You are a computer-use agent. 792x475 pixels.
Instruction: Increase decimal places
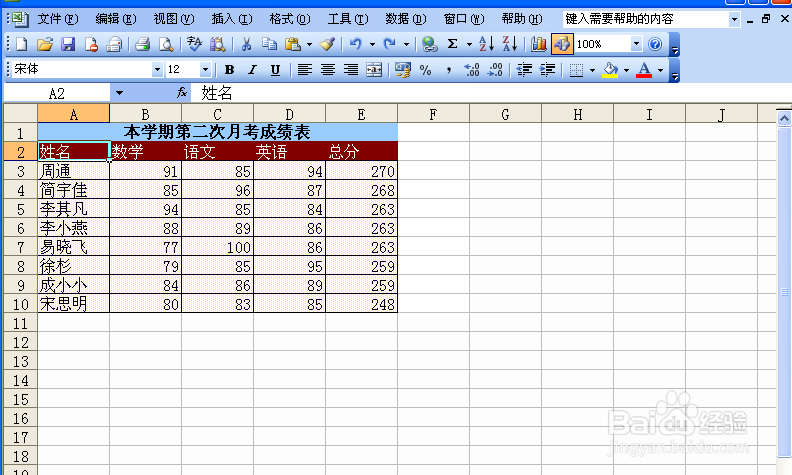coord(472,70)
